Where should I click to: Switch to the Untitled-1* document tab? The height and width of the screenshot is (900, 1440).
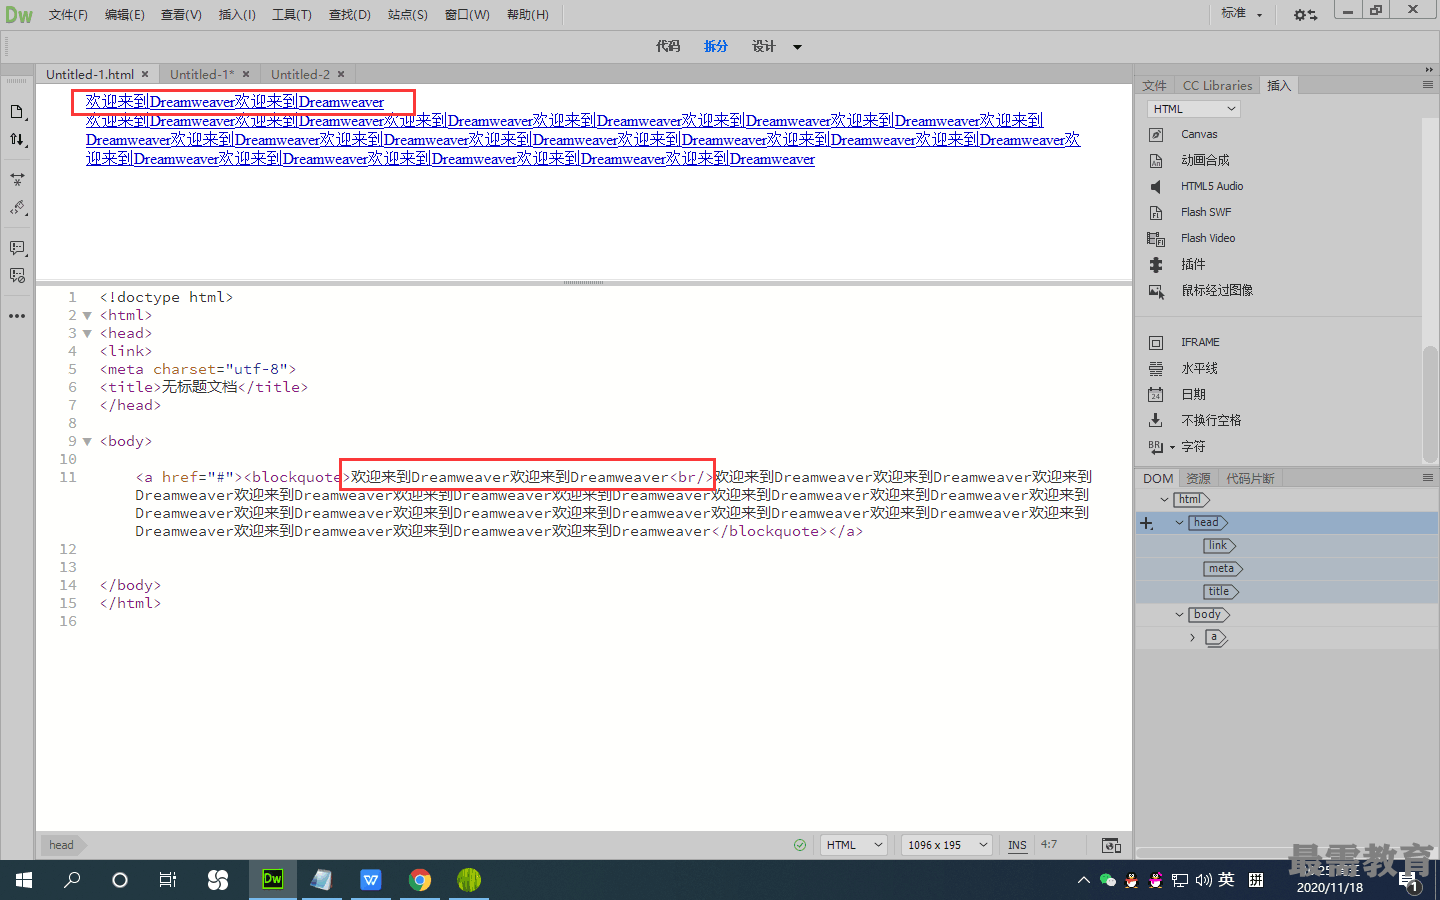(x=202, y=74)
